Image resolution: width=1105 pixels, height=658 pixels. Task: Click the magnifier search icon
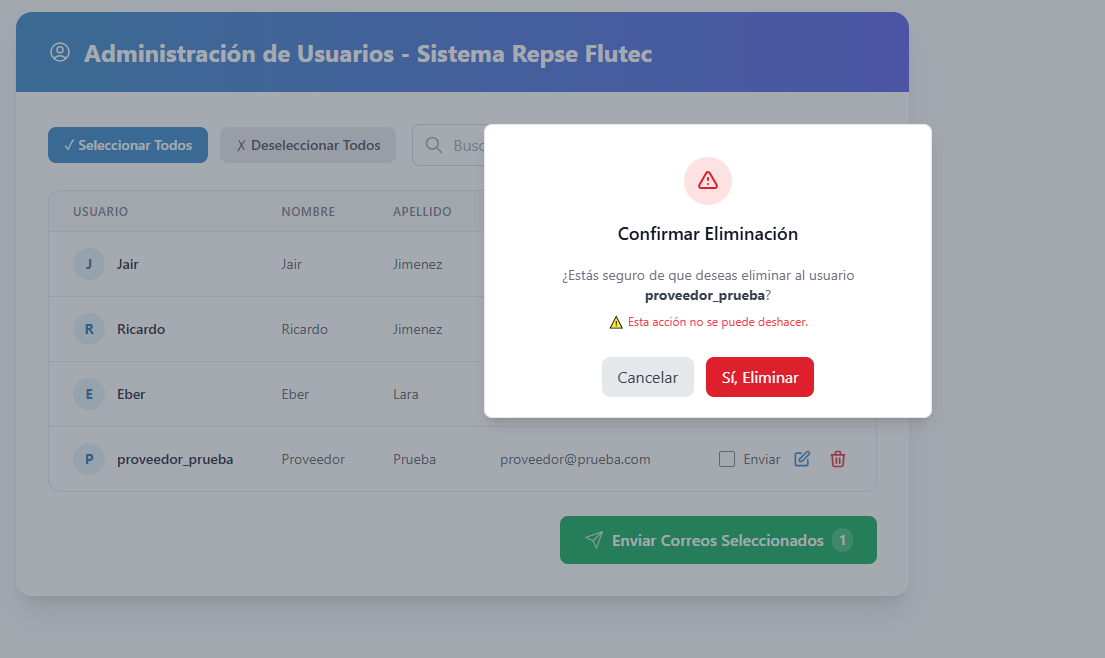(x=434, y=145)
